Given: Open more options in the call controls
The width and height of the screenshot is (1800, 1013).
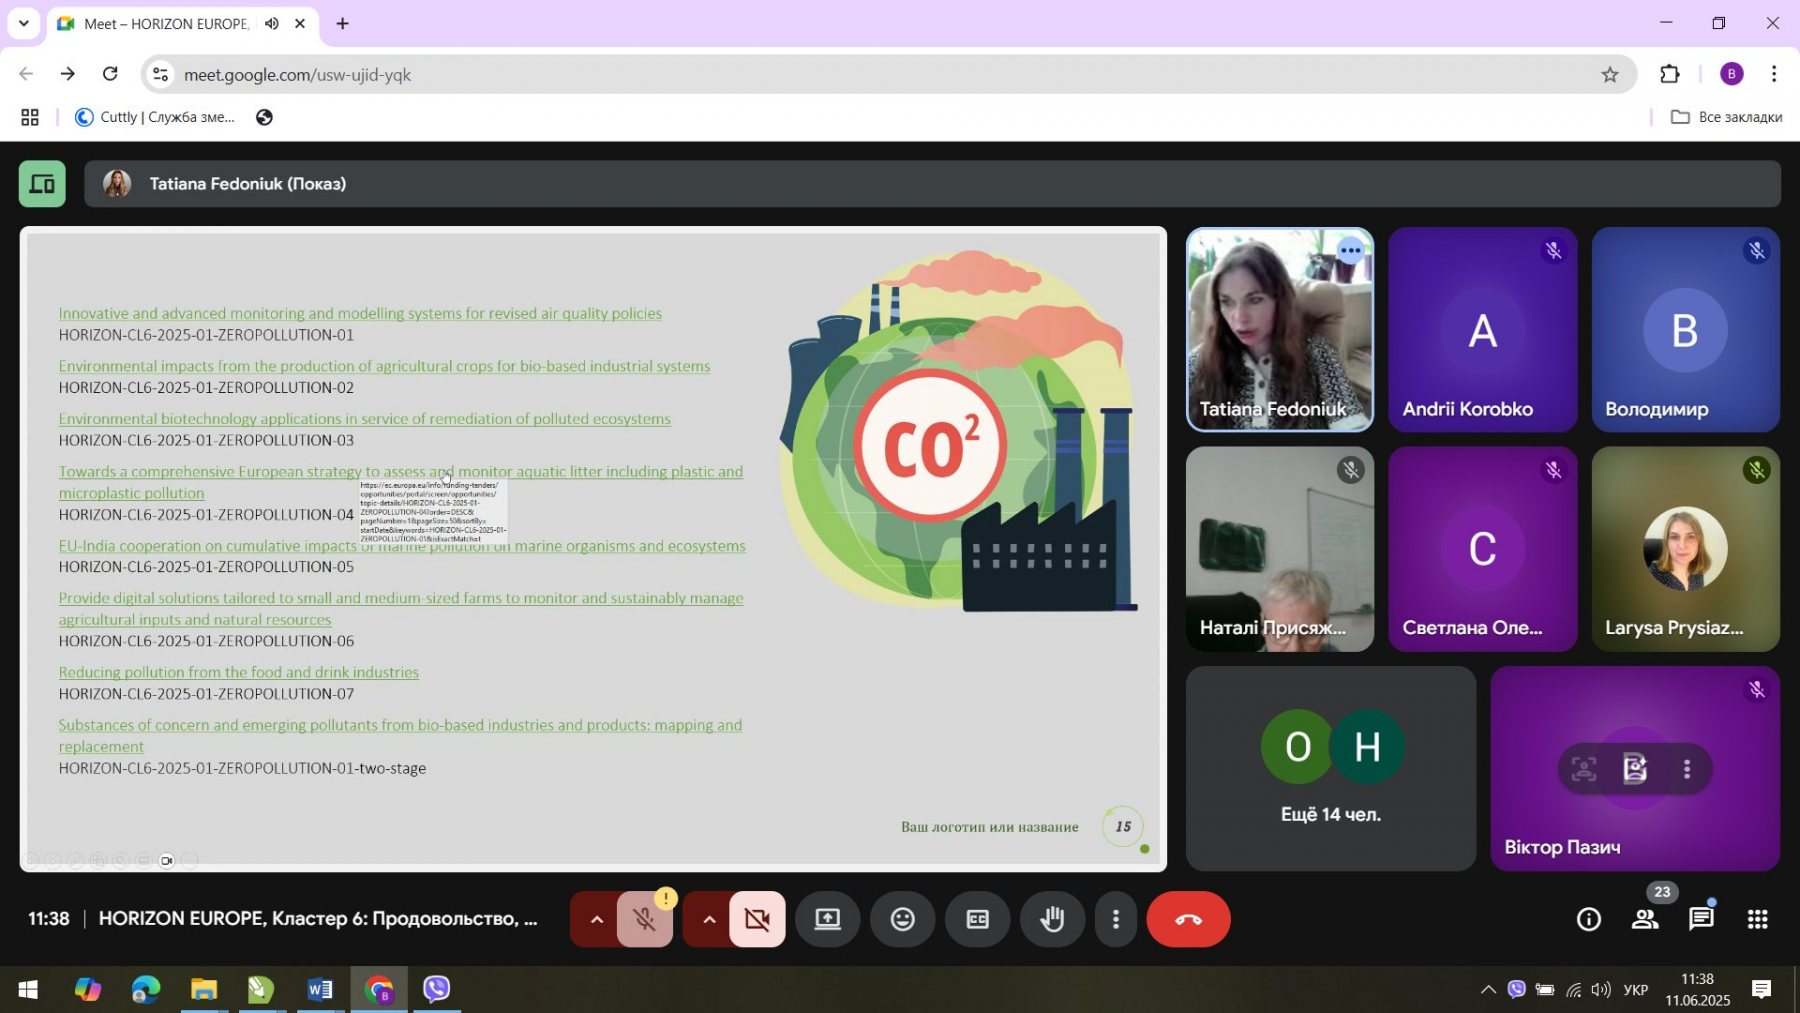Looking at the screenshot, I should [1116, 919].
